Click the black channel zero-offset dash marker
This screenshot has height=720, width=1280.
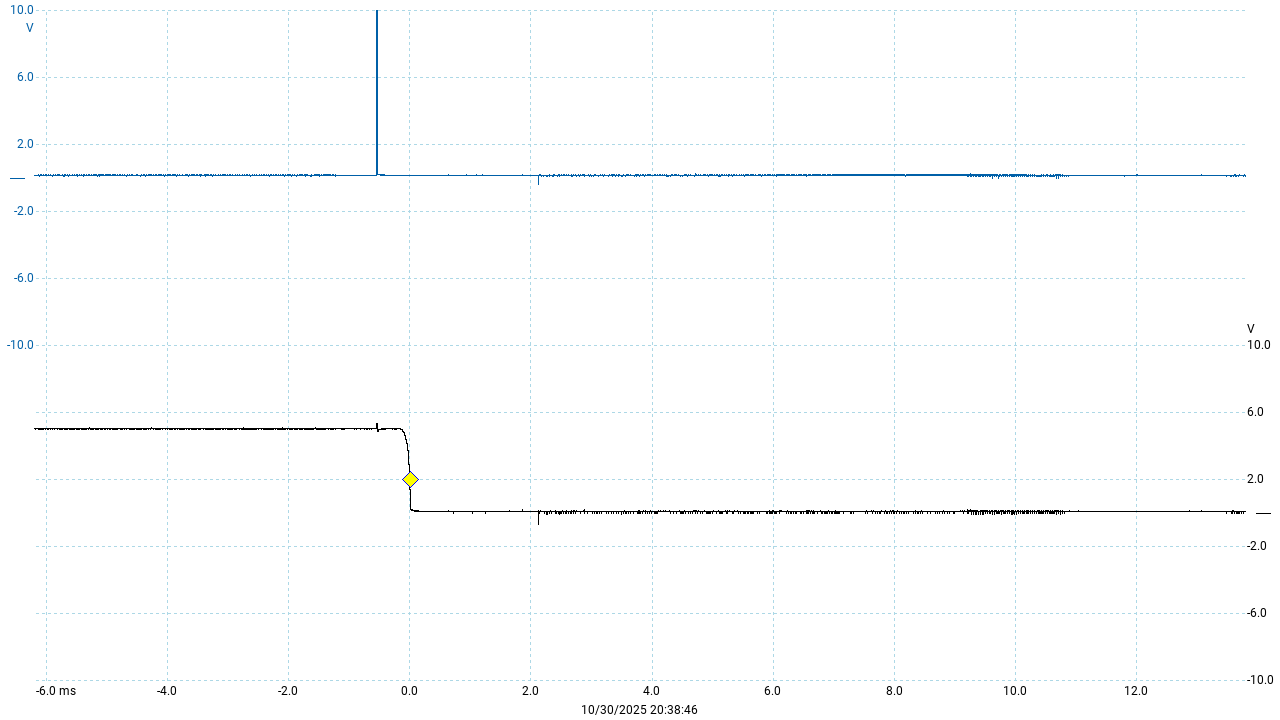1262,513
